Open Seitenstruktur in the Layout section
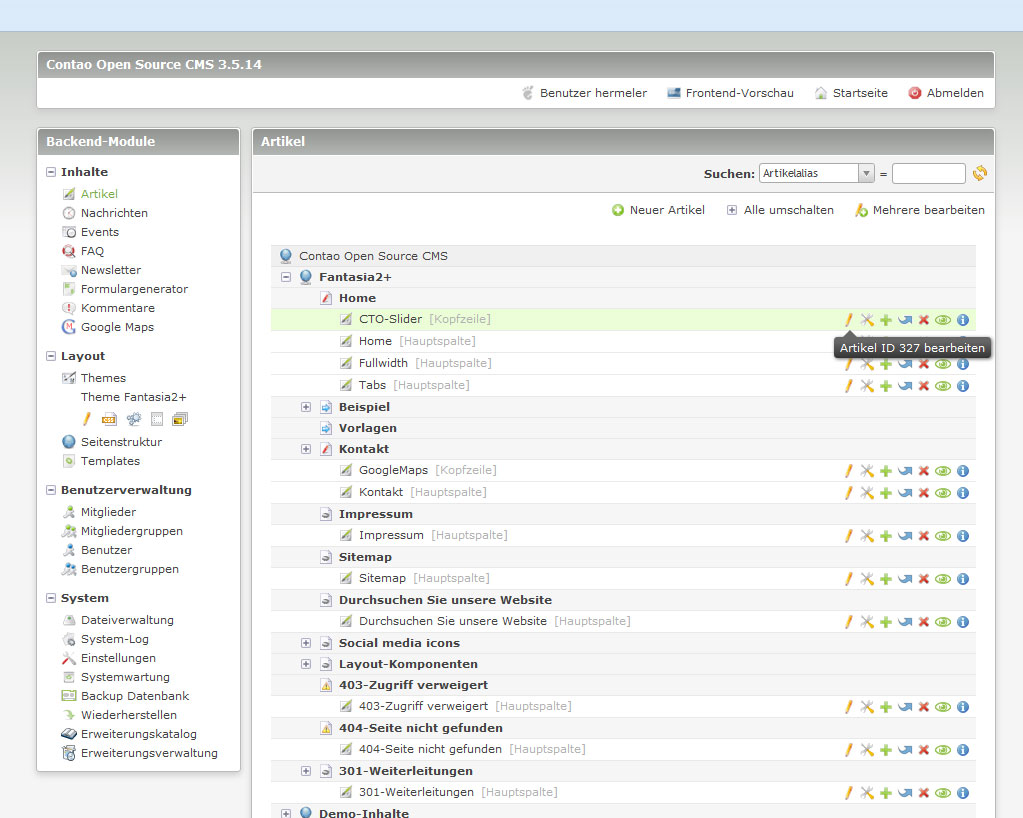 tap(121, 442)
